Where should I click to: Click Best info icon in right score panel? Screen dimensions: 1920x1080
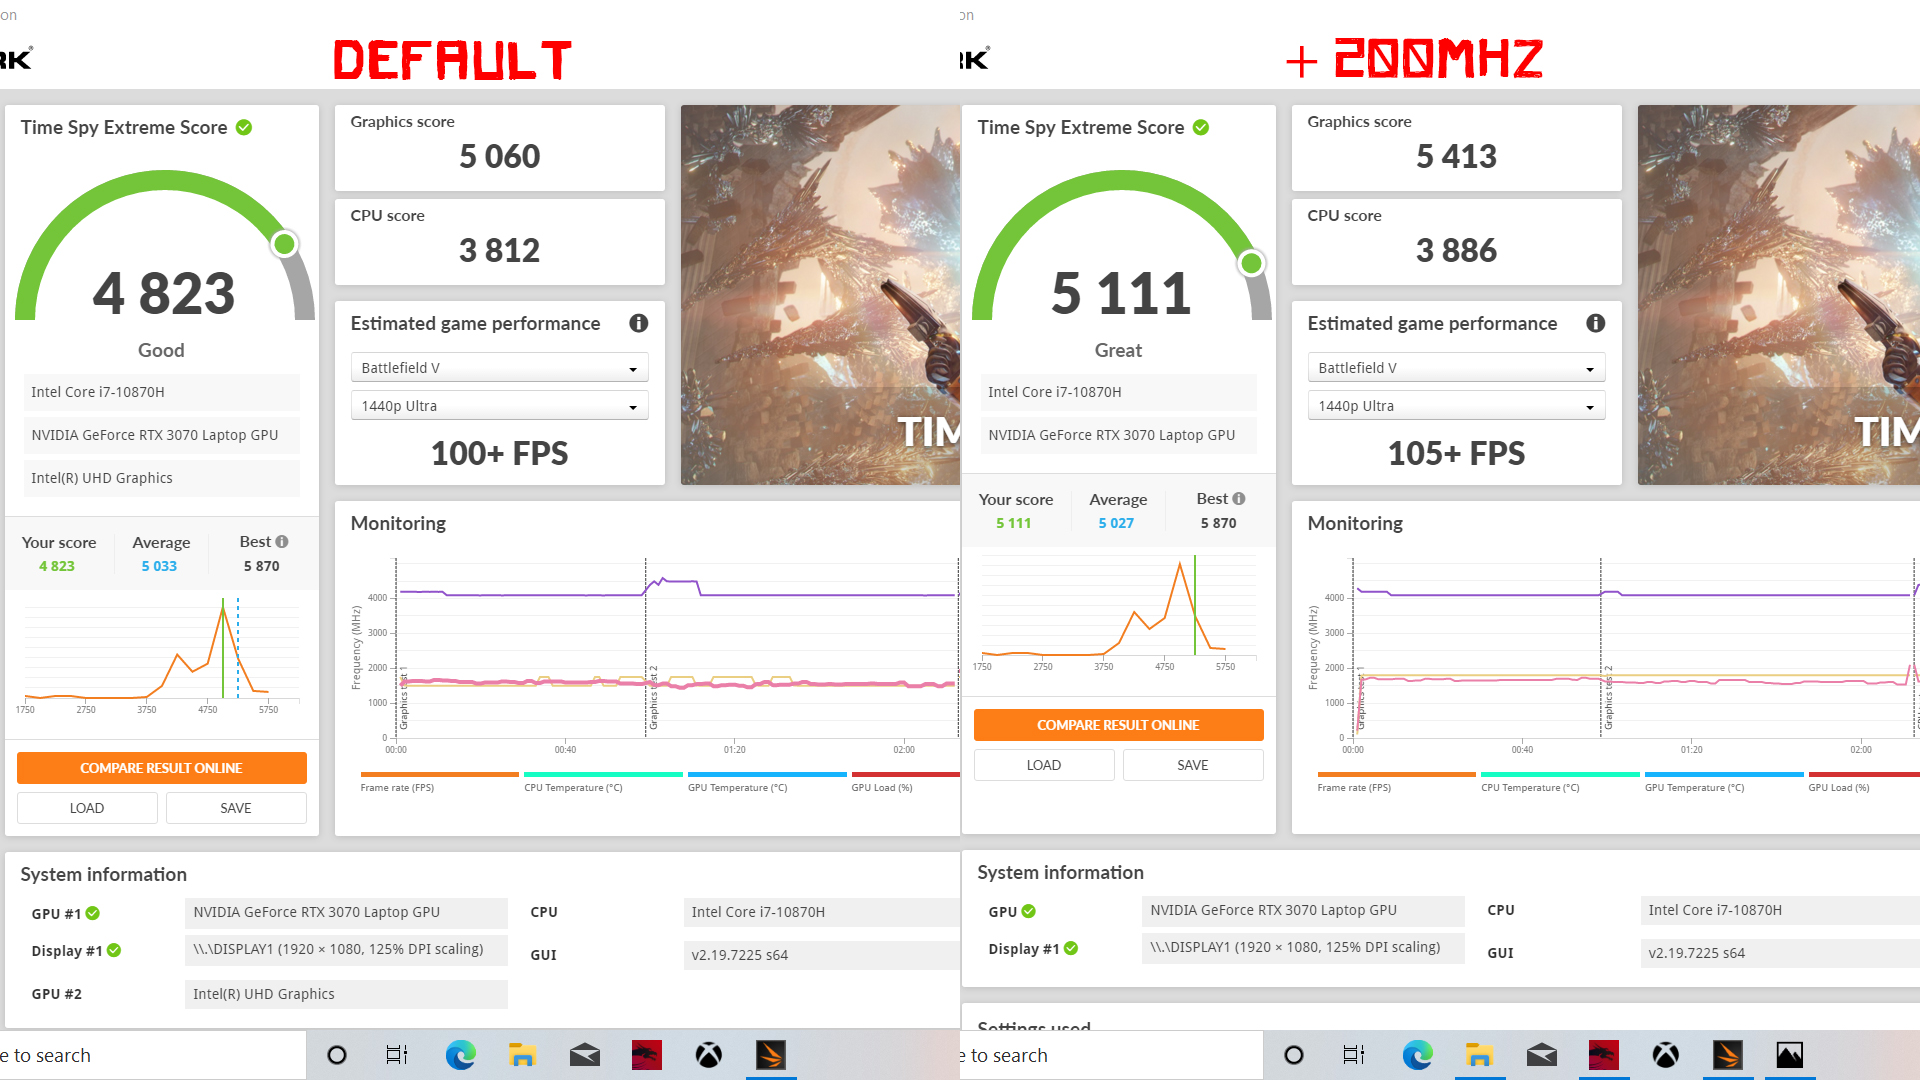(x=1239, y=498)
